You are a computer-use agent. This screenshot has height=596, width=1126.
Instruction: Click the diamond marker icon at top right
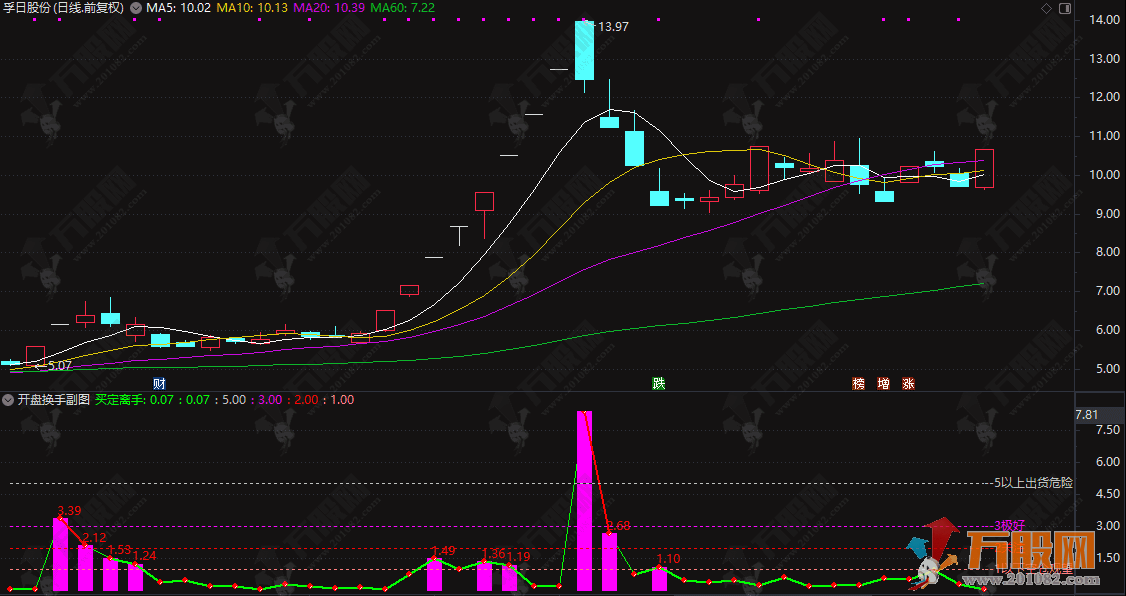point(1046,8)
